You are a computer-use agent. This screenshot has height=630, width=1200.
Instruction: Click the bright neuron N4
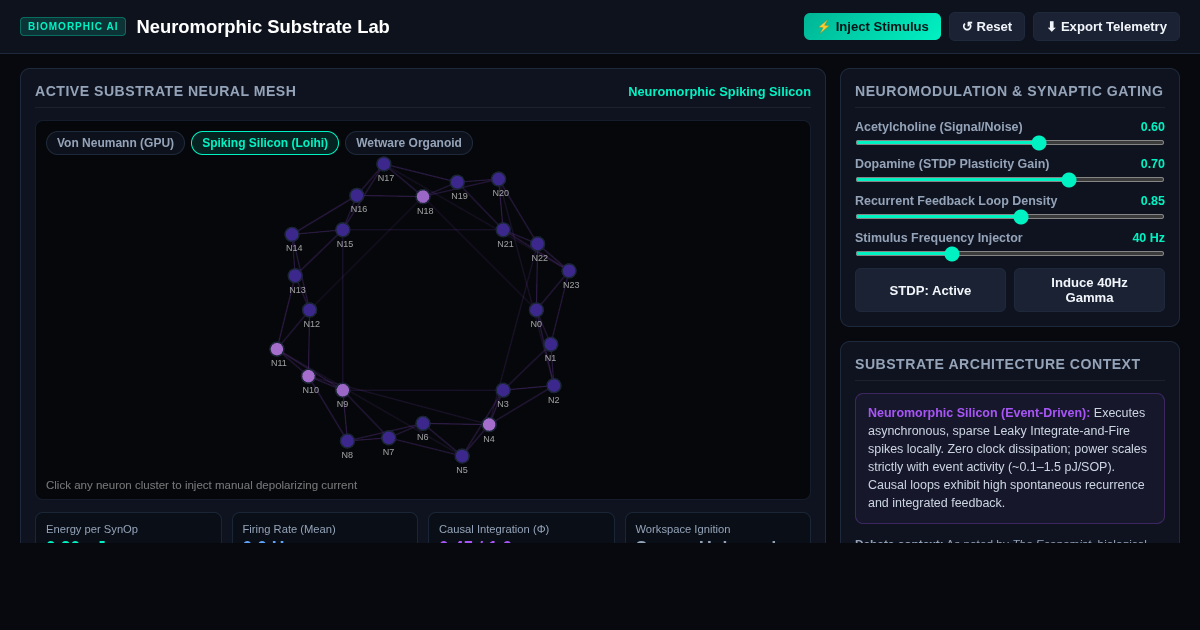point(489,425)
